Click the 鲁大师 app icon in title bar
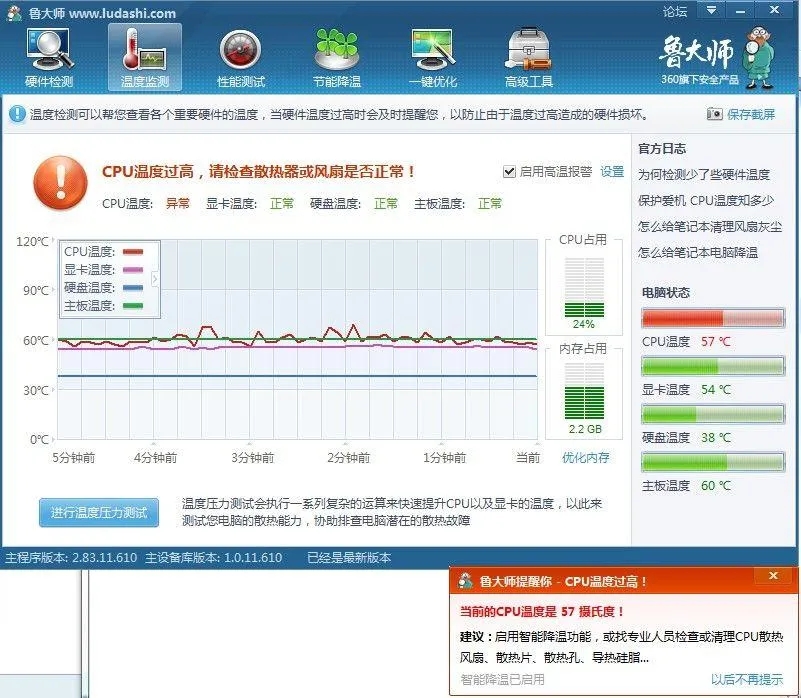The width and height of the screenshot is (801, 698). [14, 13]
